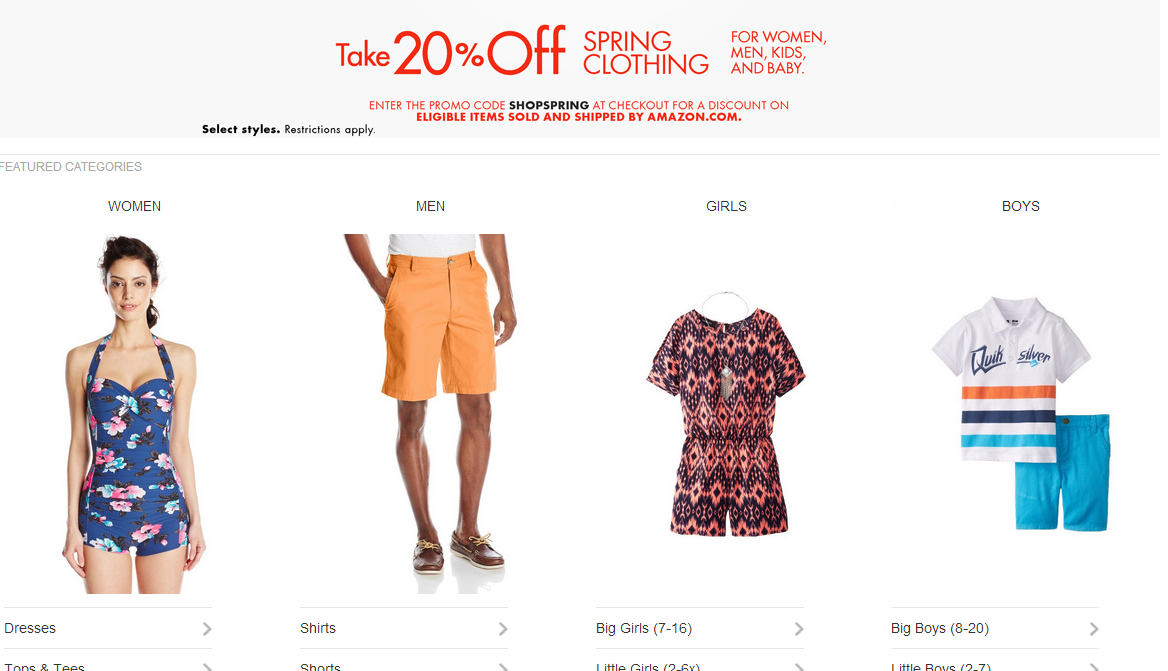Click the arrow next to Big Girls (7-16)
1168x671 pixels.
799,629
